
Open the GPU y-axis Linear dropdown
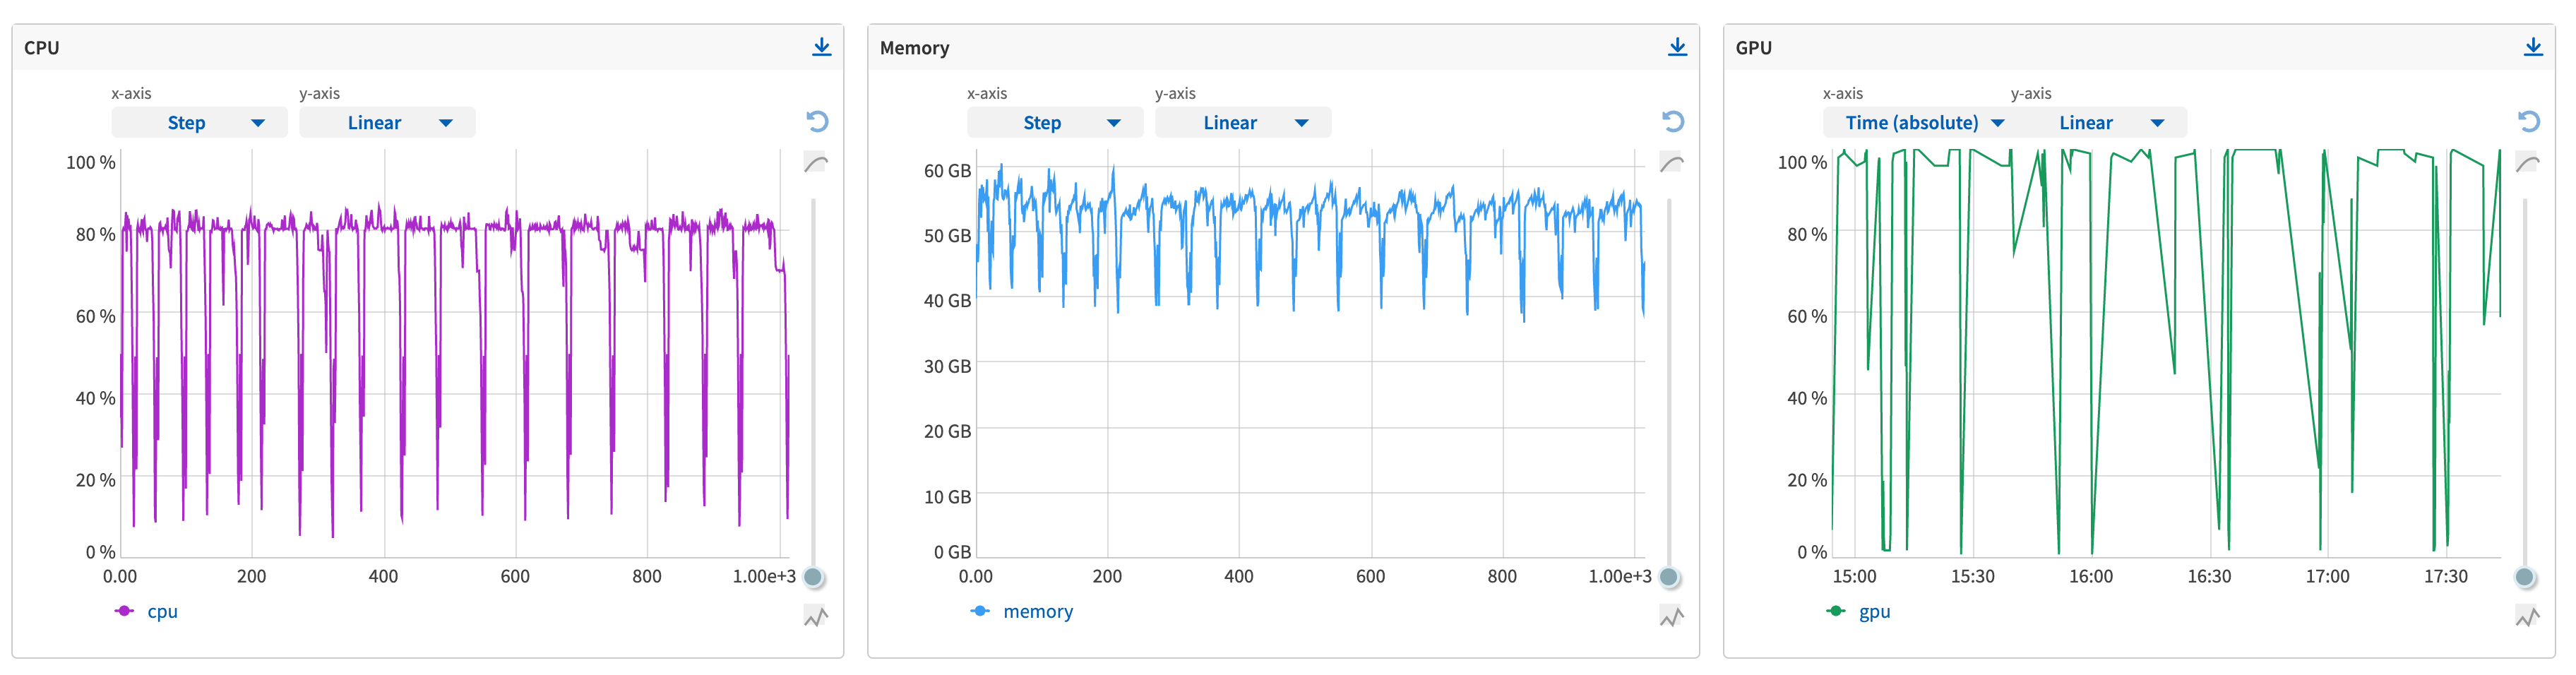pos(2099,123)
